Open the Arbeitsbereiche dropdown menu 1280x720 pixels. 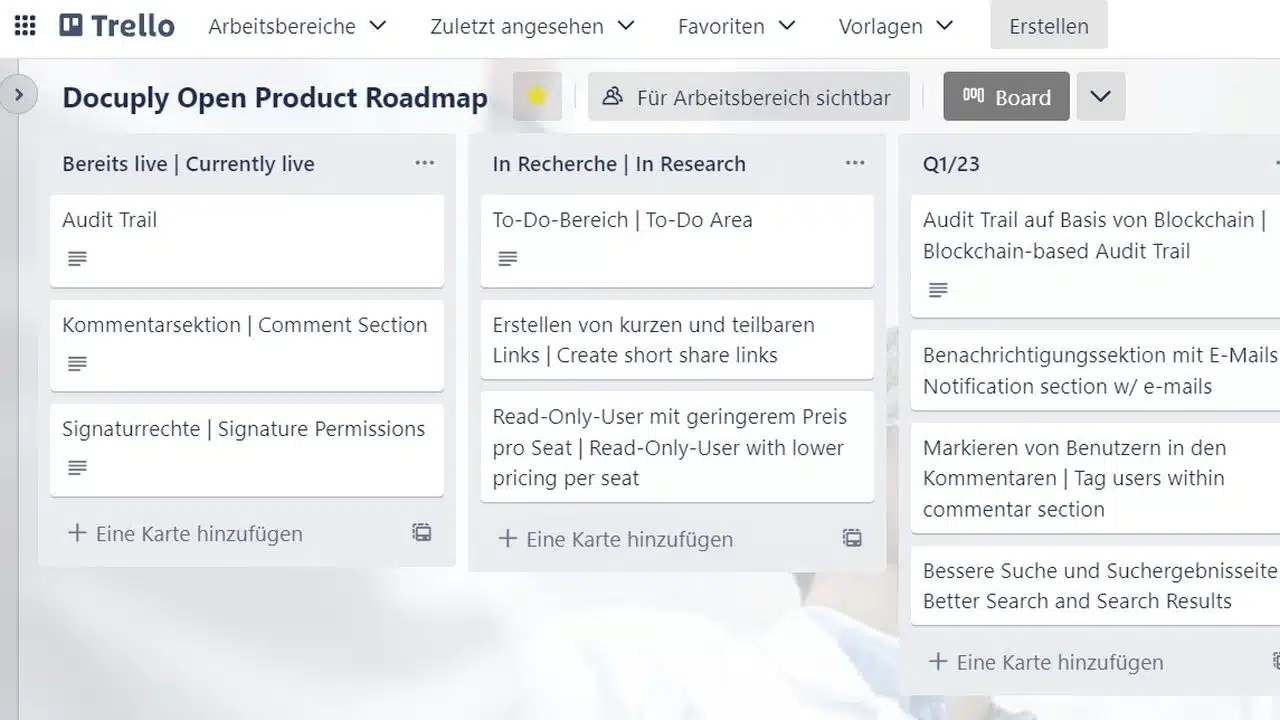click(297, 26)
